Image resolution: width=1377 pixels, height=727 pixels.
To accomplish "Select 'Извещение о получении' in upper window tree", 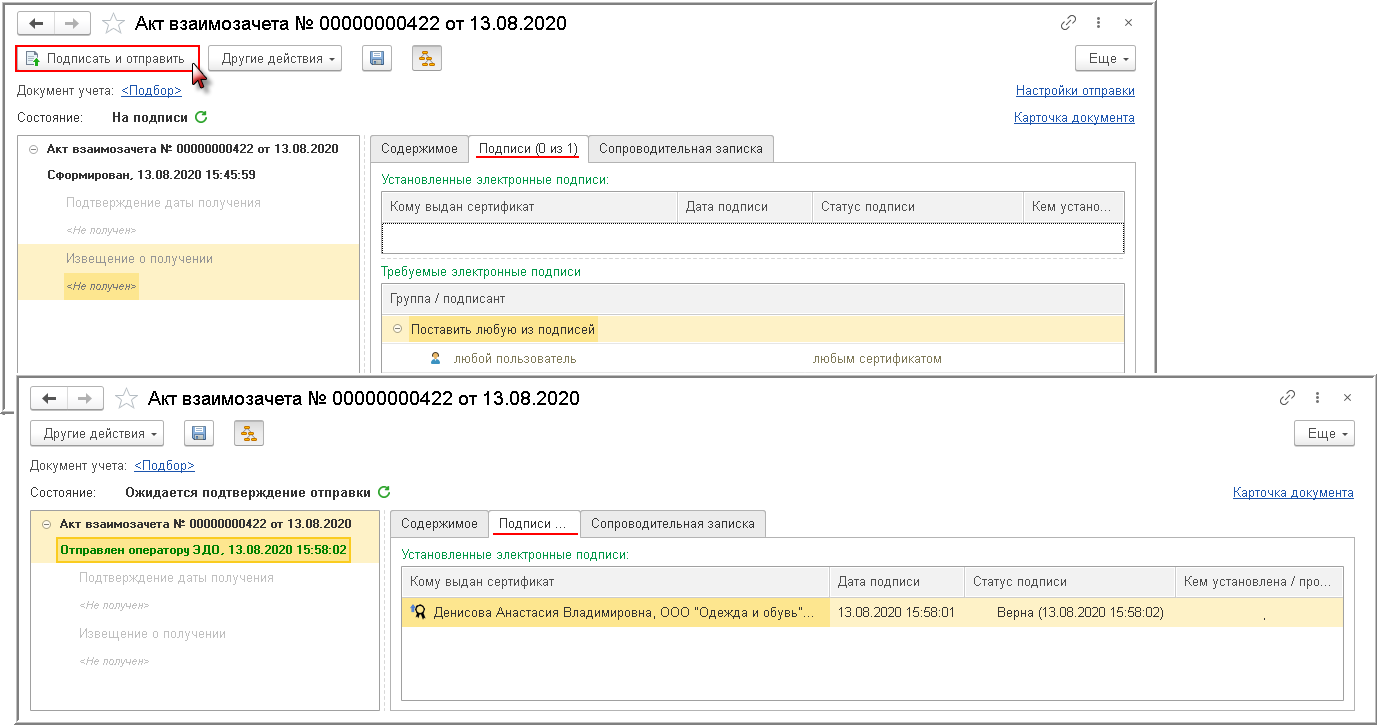I will pyautogui.click(x=139, y=258).
